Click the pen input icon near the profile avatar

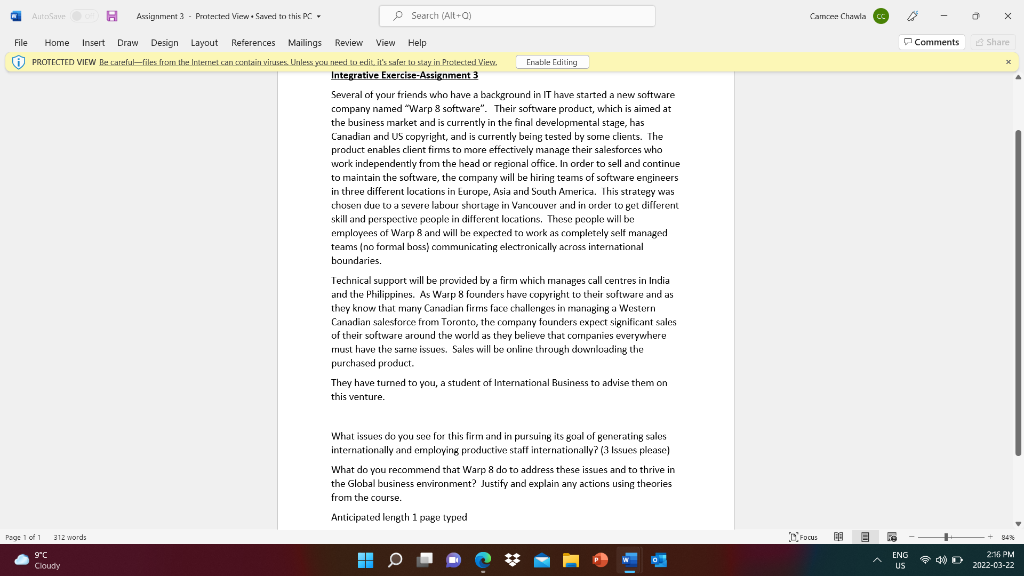pos(912,15)
